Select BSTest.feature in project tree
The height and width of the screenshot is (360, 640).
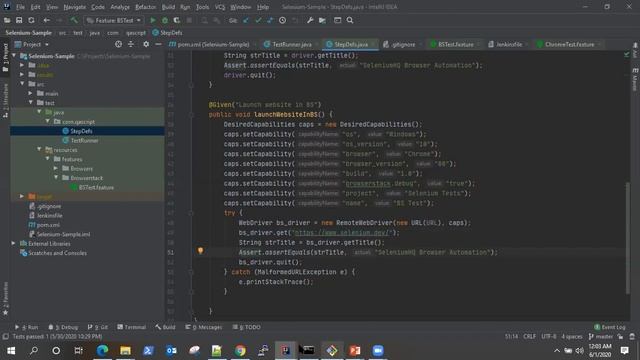point(96,187)
